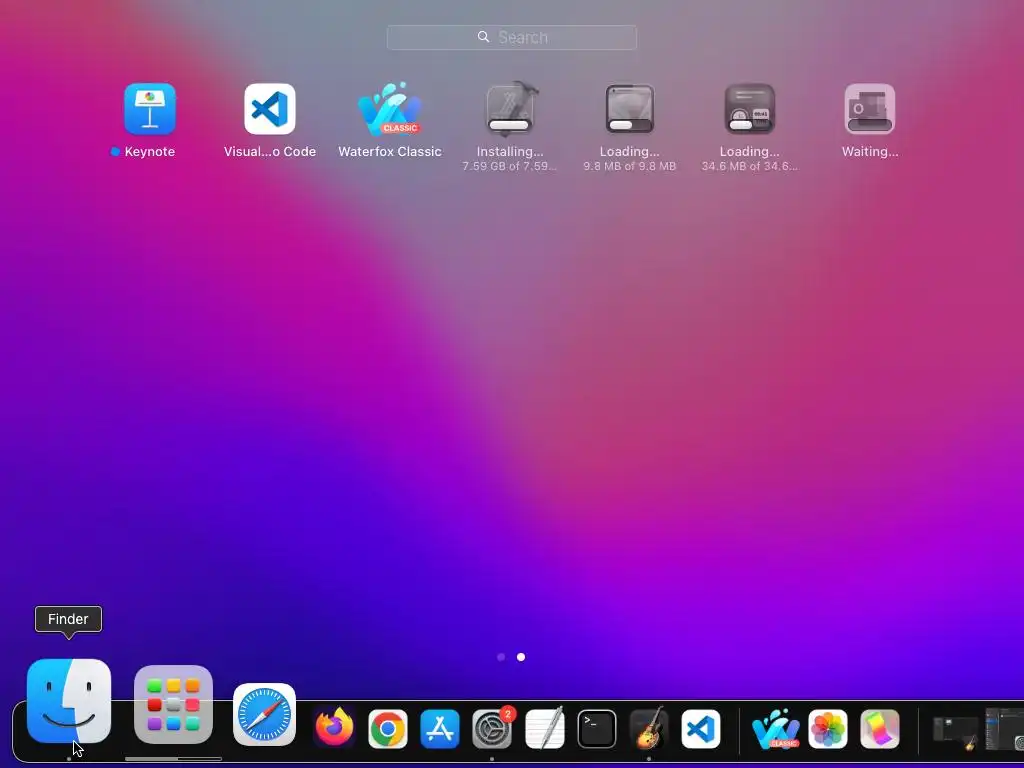
Task: Click the "7.59 GB of 7.59..." install size text
Action: tap(509, 166)
